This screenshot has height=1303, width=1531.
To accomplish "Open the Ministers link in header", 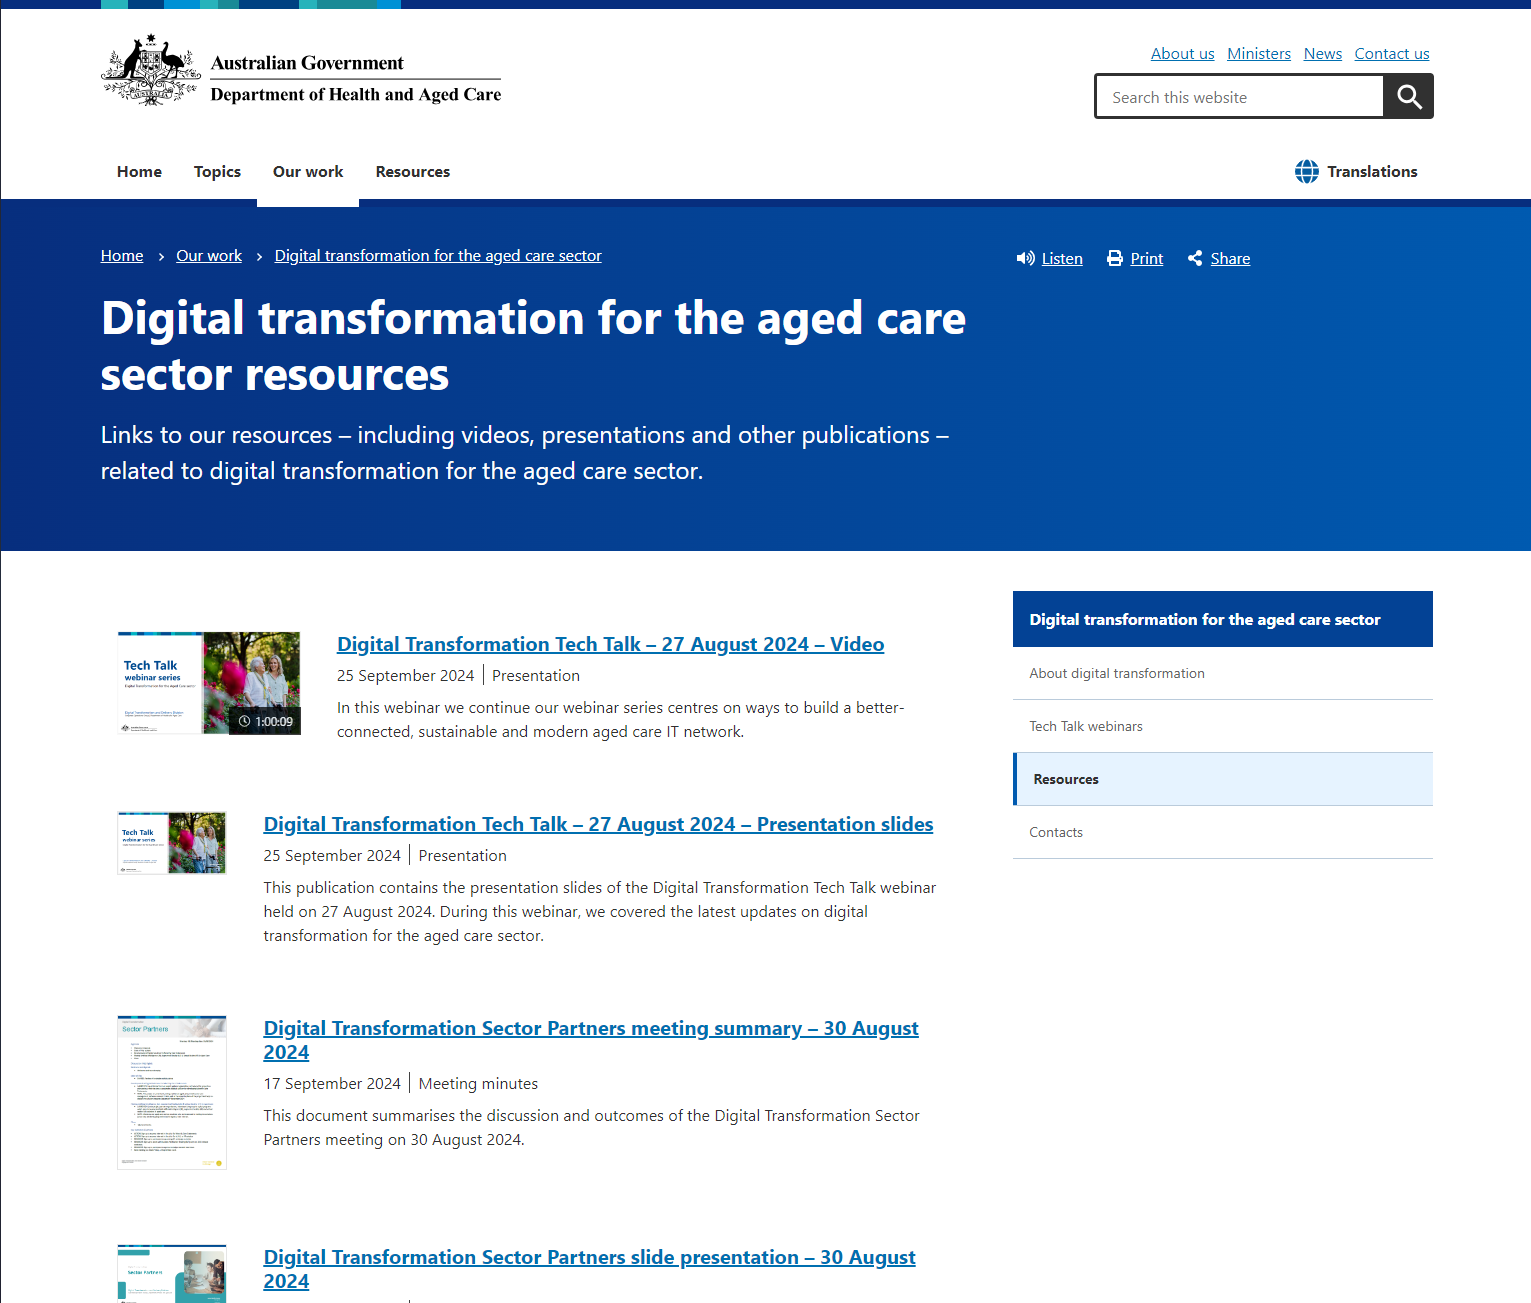I will pyautogui.click(x=1258, y=54).
